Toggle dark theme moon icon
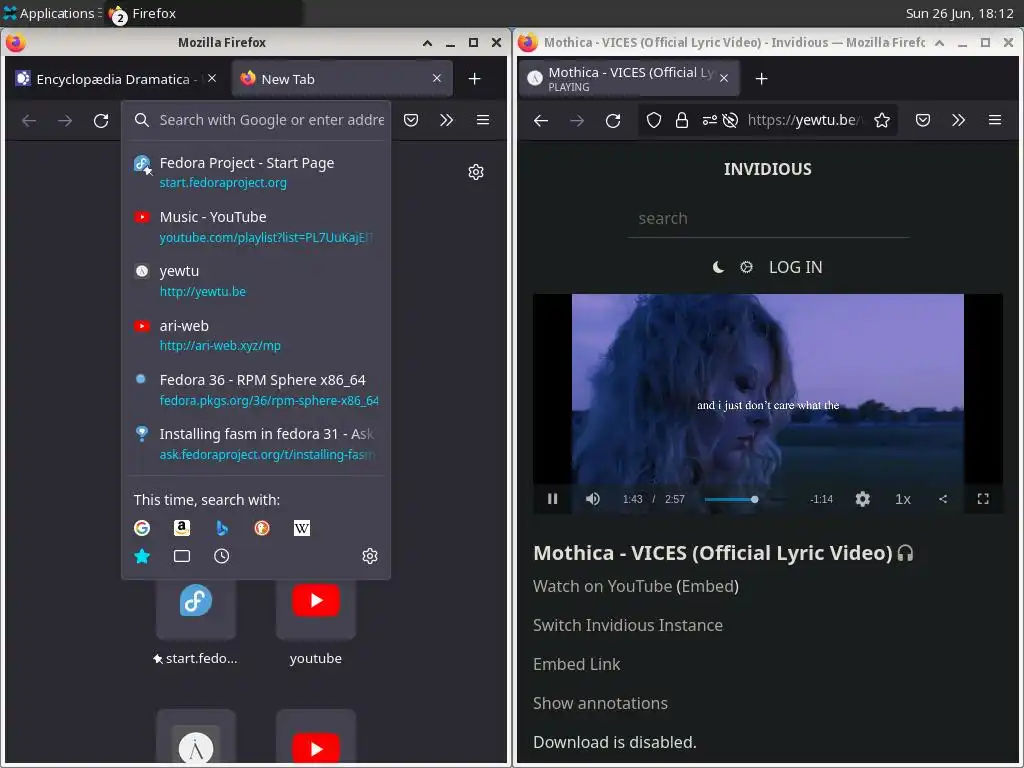Image resolution: width=1024 pixels, height=768 pixels. click(x=718, y=267)
